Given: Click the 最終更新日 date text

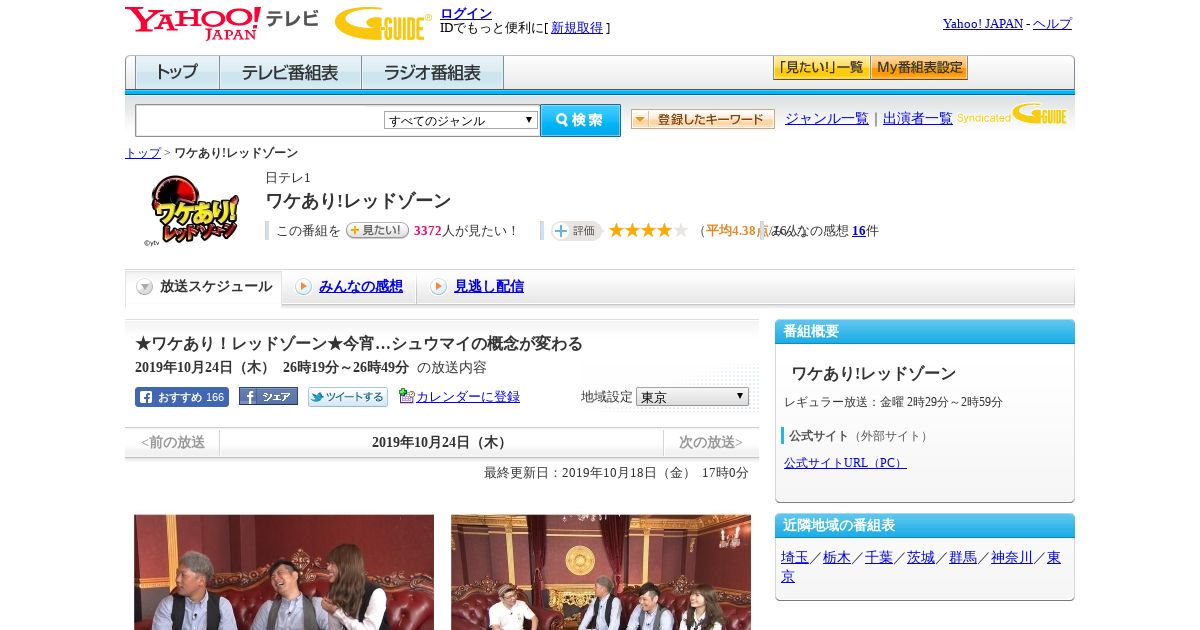Looking at the screenshot, I should pyautogui.click(x=616, y=473).
